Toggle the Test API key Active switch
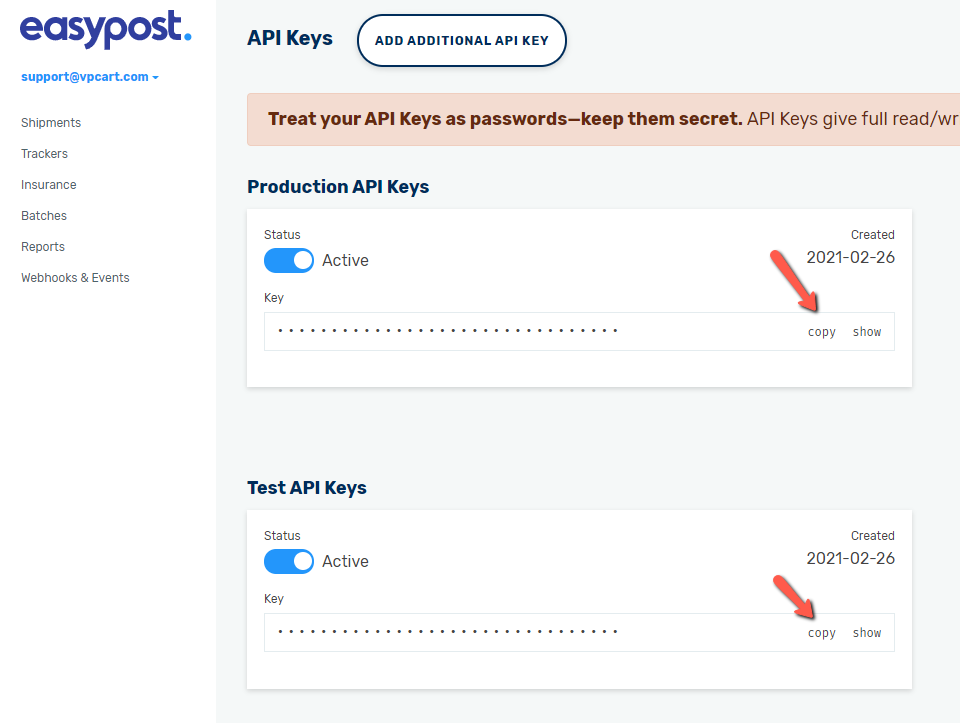The image size is (960, 723). [289, 561]
